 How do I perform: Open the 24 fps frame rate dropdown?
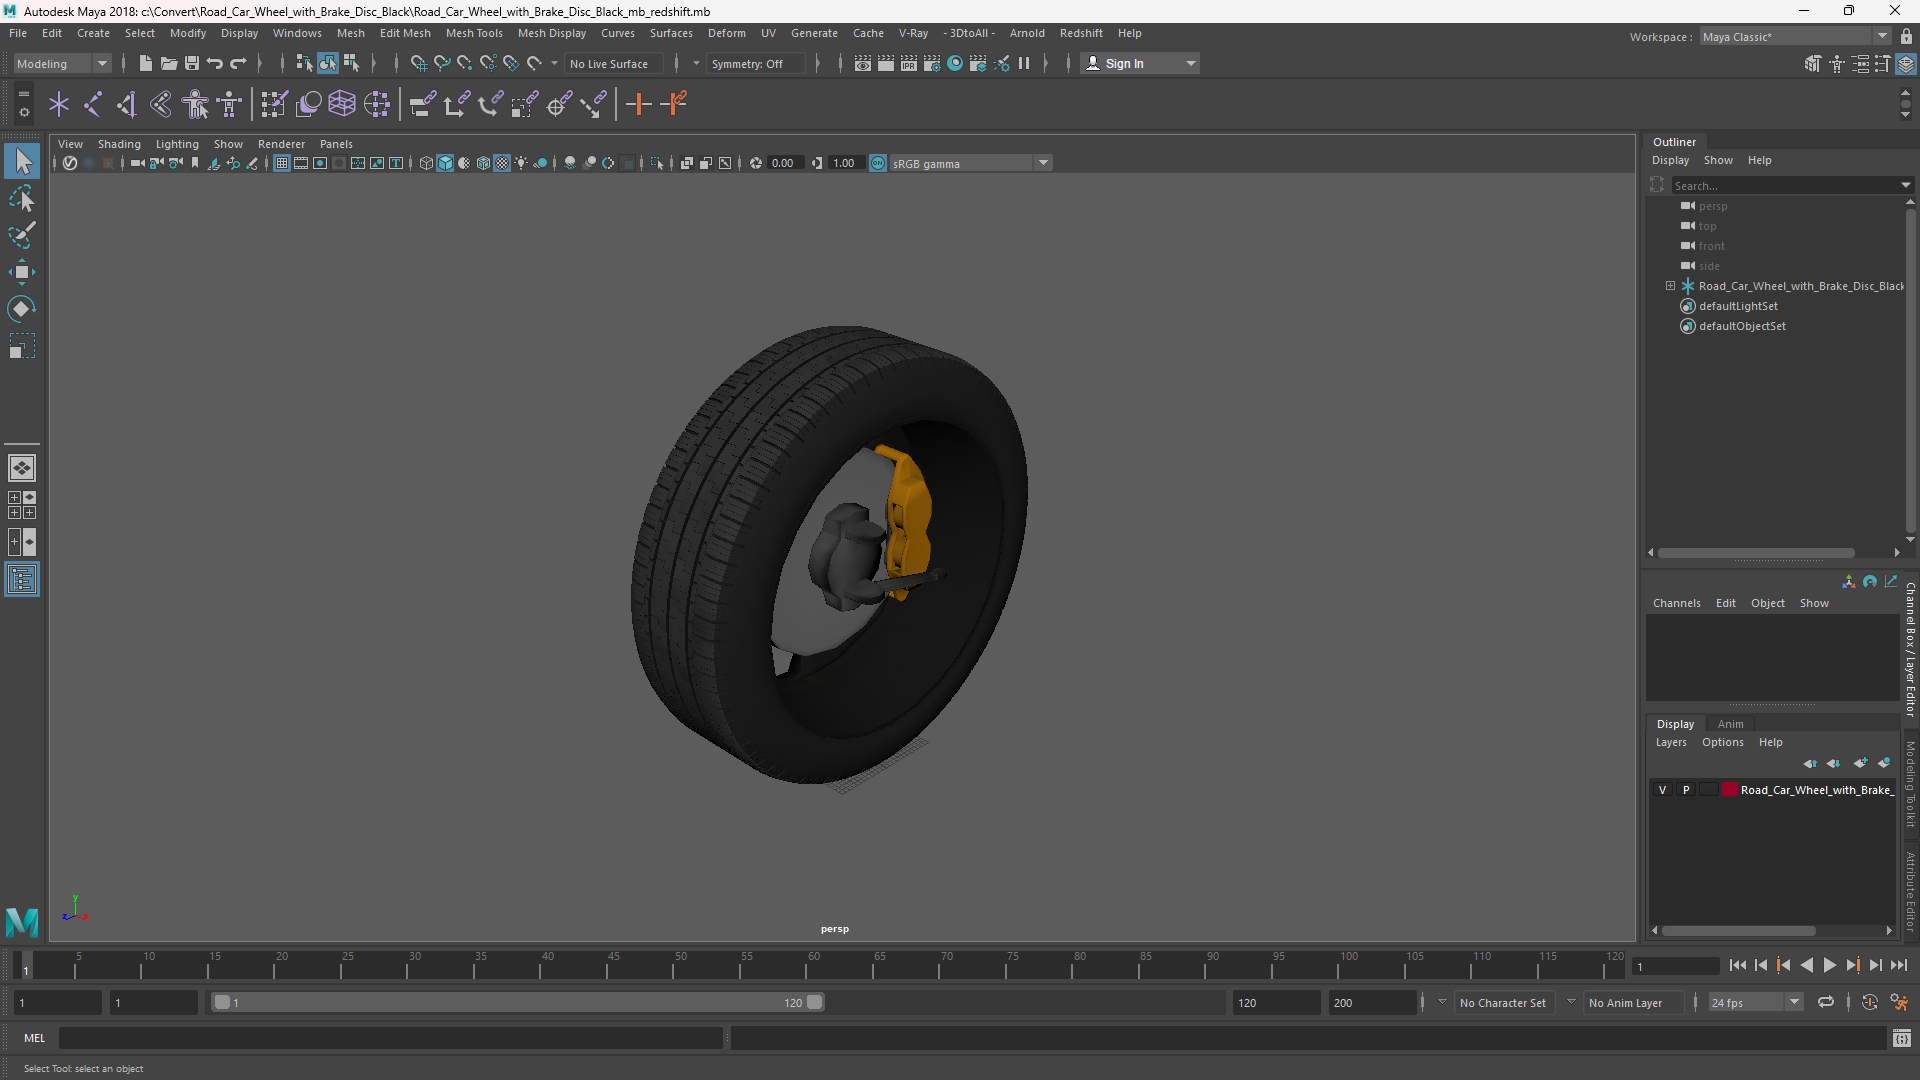1755,1002
